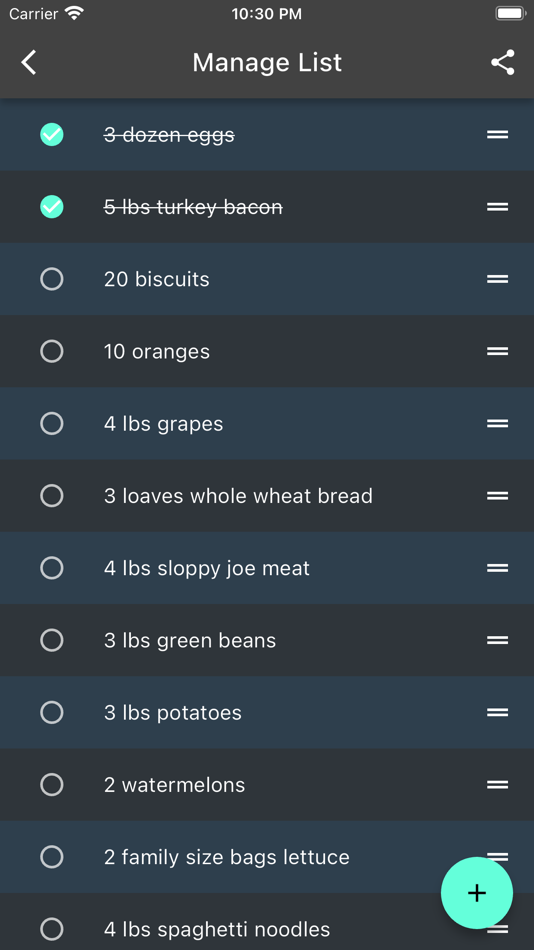This screenshot has height=950, width=534.
Task: Click reorder handle for 20 biscuits
Action: coord(498,279)
